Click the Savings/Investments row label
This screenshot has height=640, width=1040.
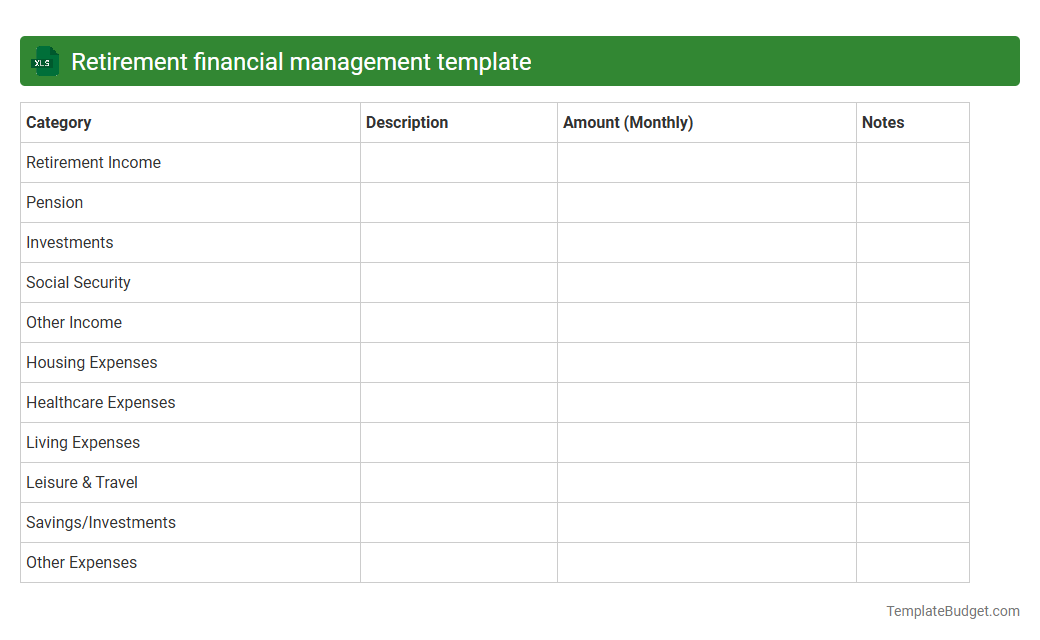100,522
